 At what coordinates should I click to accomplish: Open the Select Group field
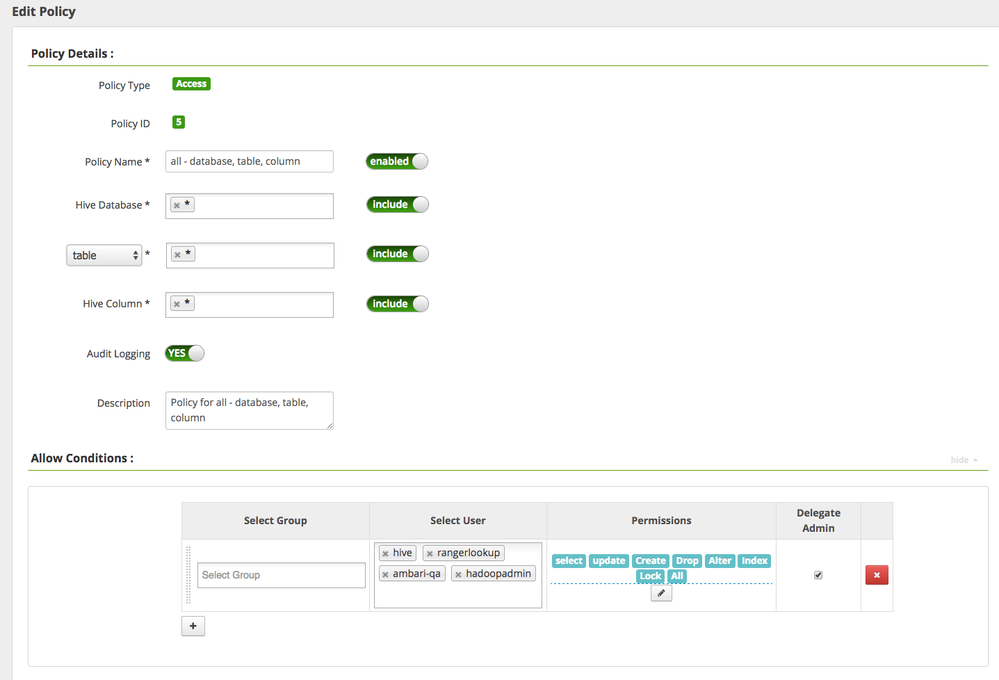[x=281, y=575]
